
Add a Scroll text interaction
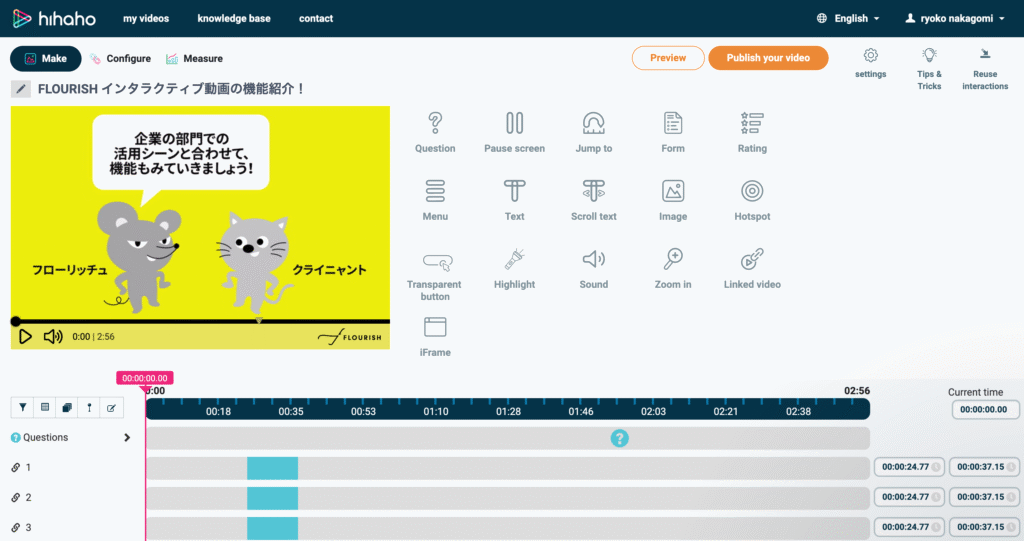point(594,201)
